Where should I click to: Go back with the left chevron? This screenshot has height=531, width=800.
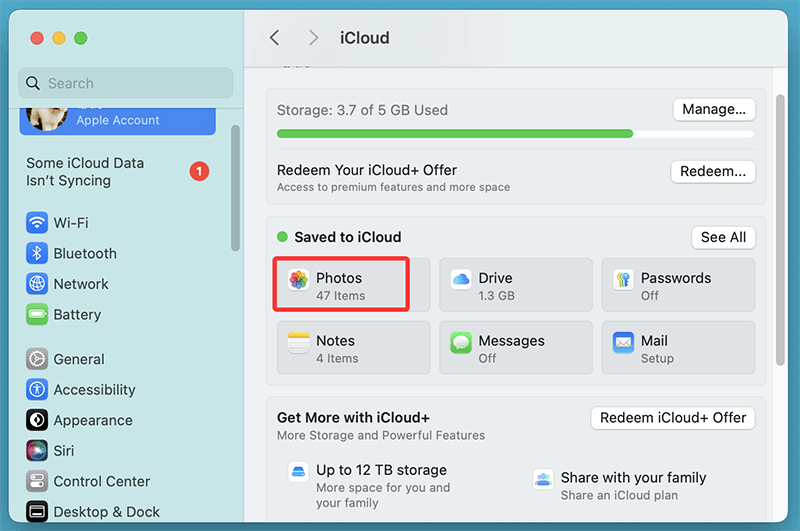pyautogui.click(x=274, y=37)
